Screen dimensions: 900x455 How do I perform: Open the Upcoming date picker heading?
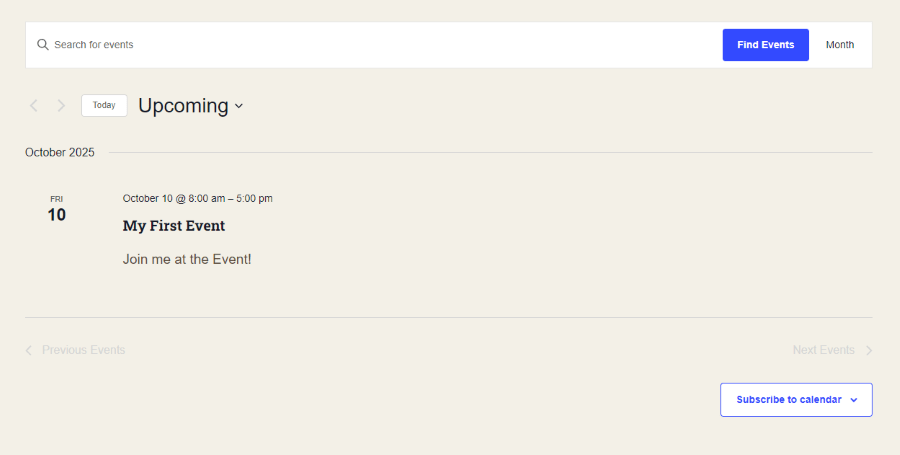point(183,106)
